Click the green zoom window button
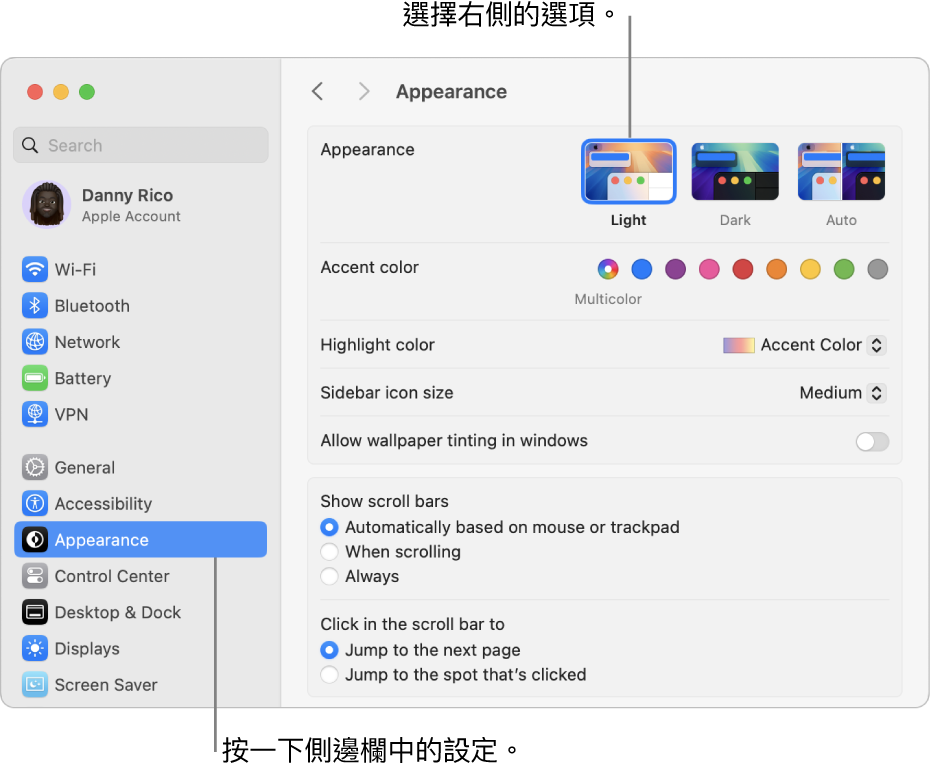Viewport: 931px width, 771px height. (x=87, y=92)
